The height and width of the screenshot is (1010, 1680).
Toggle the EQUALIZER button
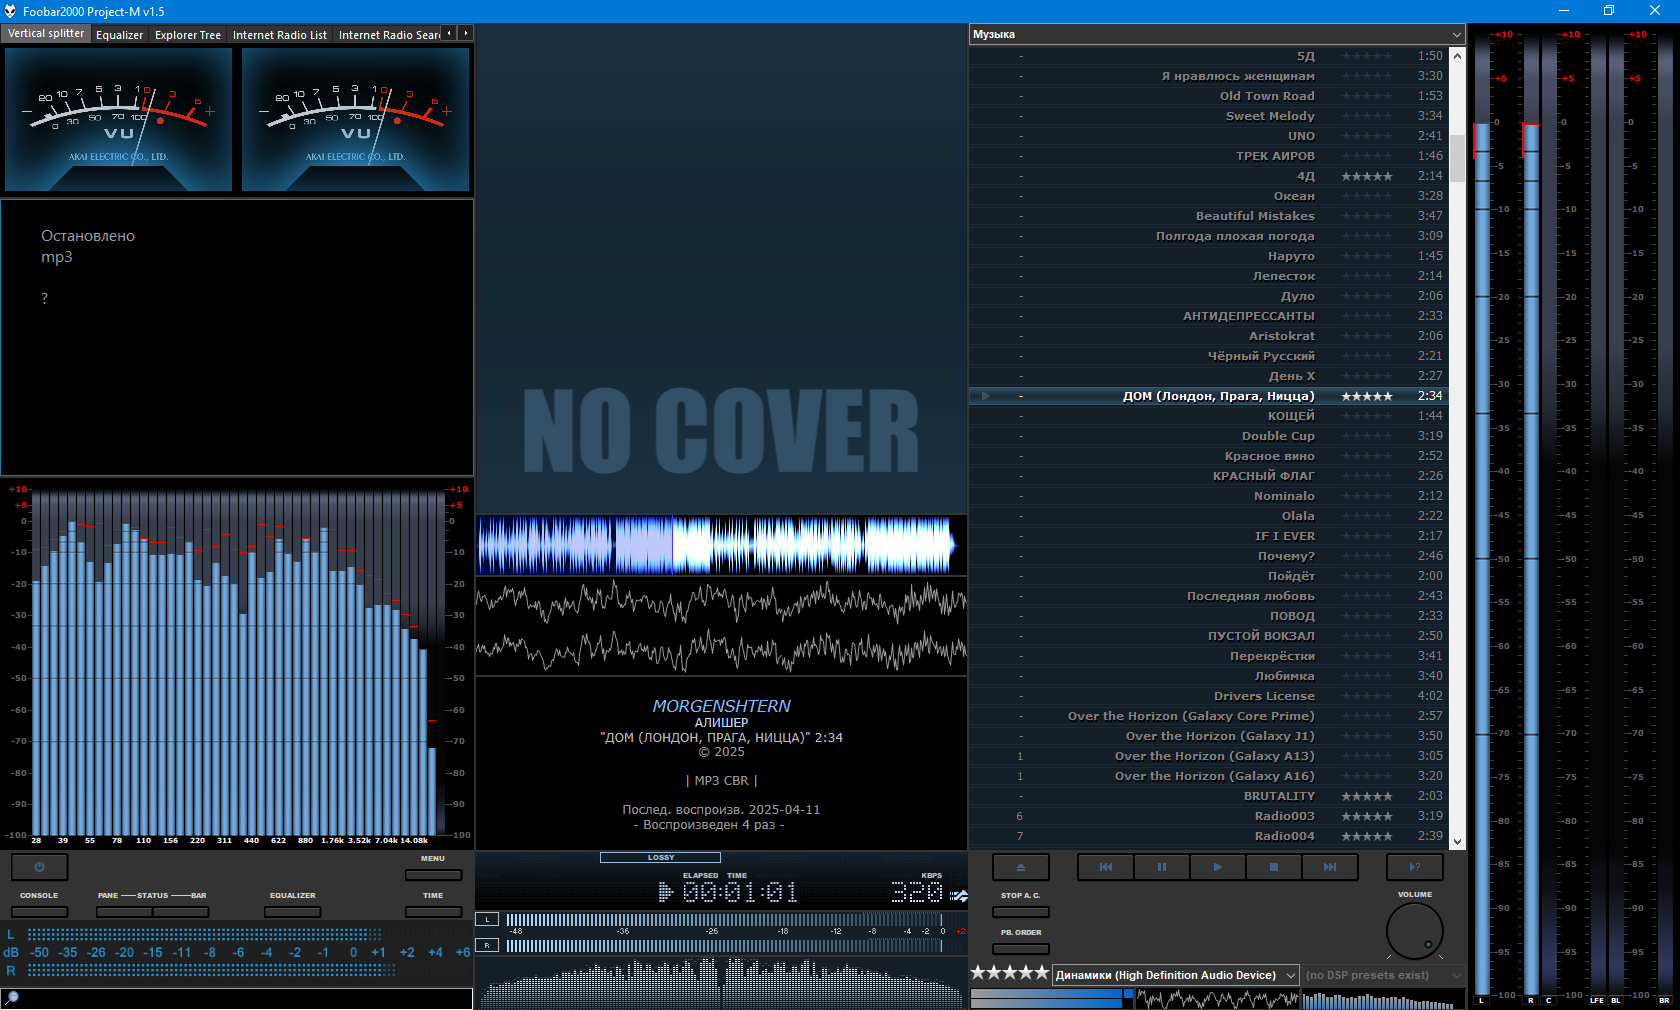tap(293, 912)
